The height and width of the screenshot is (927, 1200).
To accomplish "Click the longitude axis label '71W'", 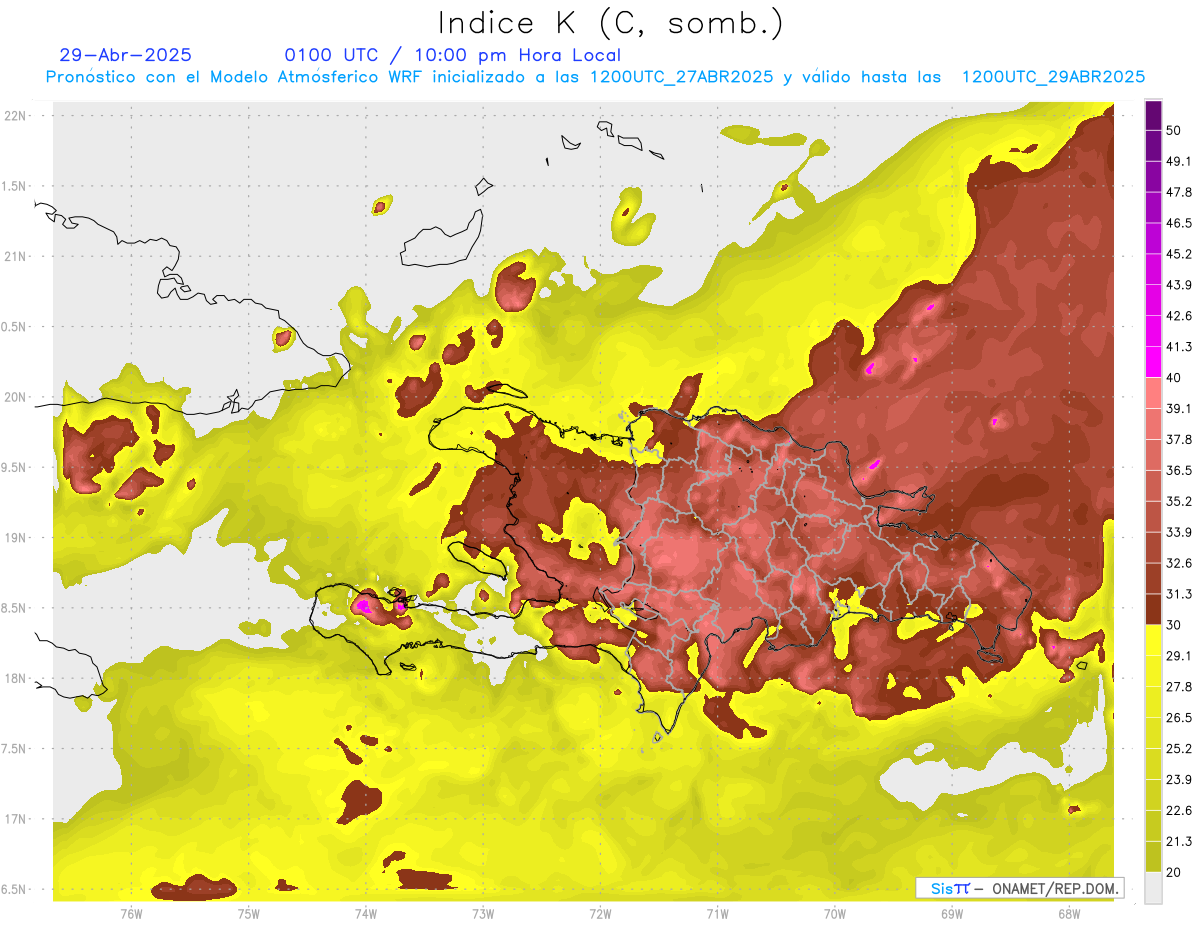I will pyautogui.click(x=717, y=913).
